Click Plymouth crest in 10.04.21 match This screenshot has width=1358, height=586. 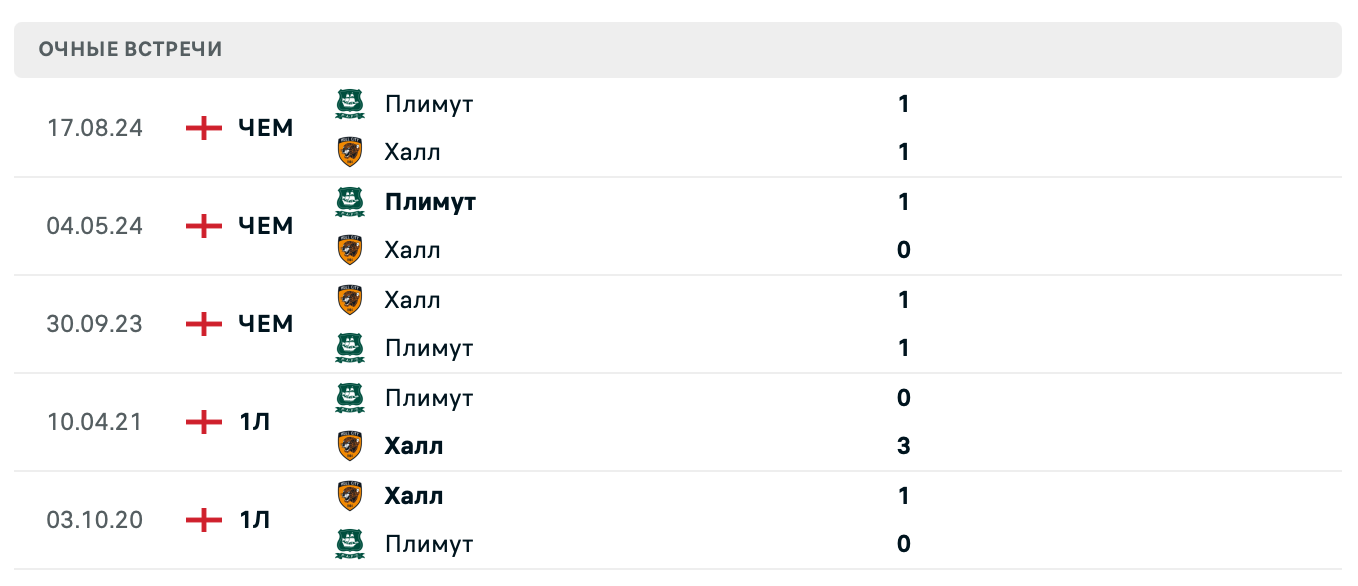pyautogui.click(x=349, y=398)
